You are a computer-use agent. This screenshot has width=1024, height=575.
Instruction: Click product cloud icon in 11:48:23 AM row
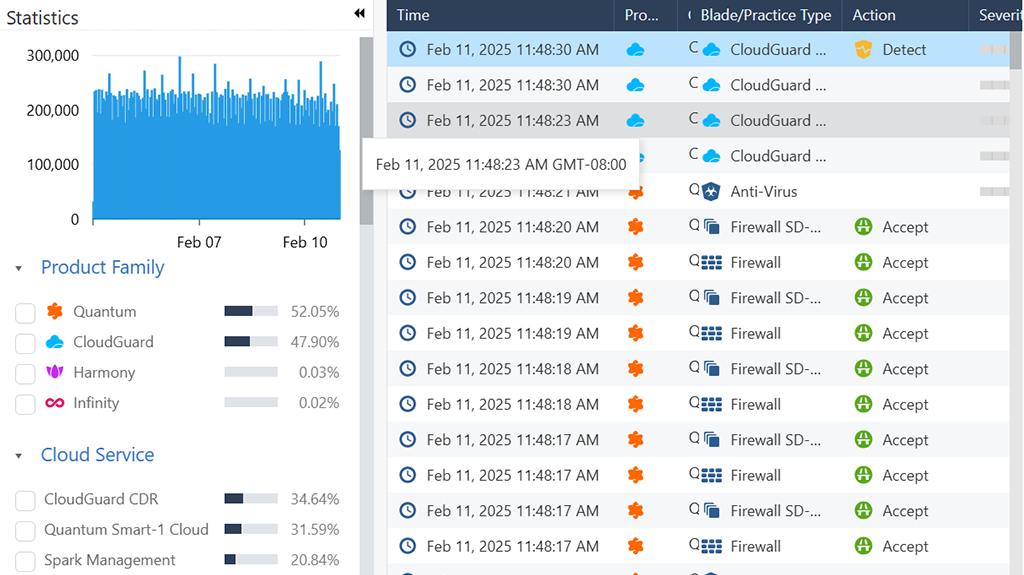(x=635, y=120)
